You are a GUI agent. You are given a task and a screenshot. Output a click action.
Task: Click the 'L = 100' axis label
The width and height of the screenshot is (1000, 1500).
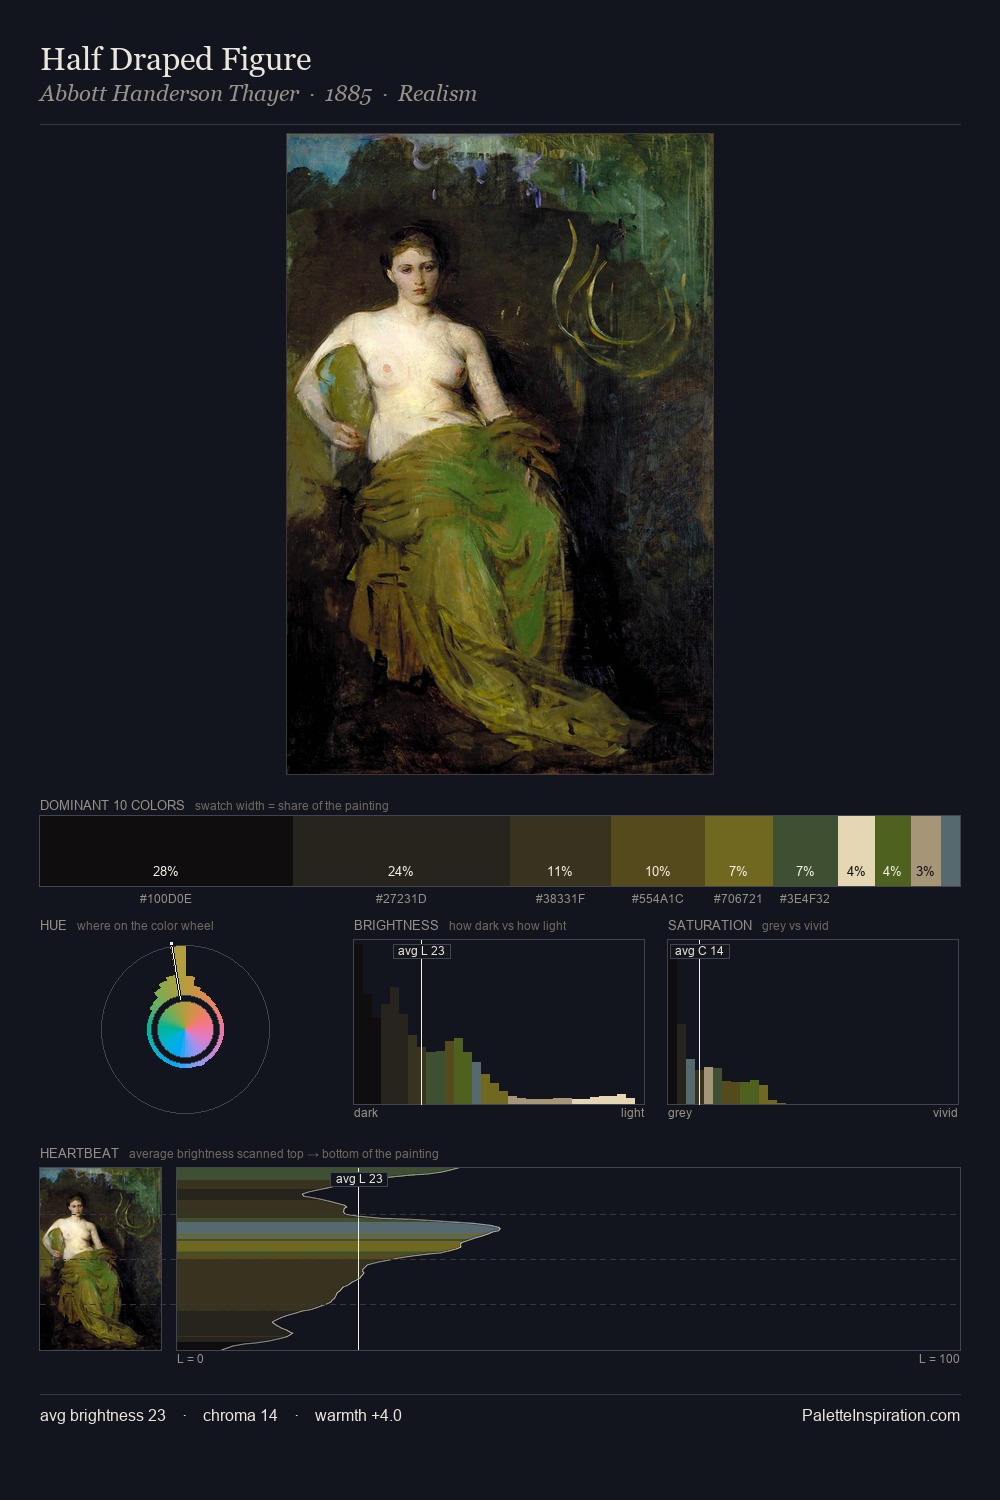939,1359
